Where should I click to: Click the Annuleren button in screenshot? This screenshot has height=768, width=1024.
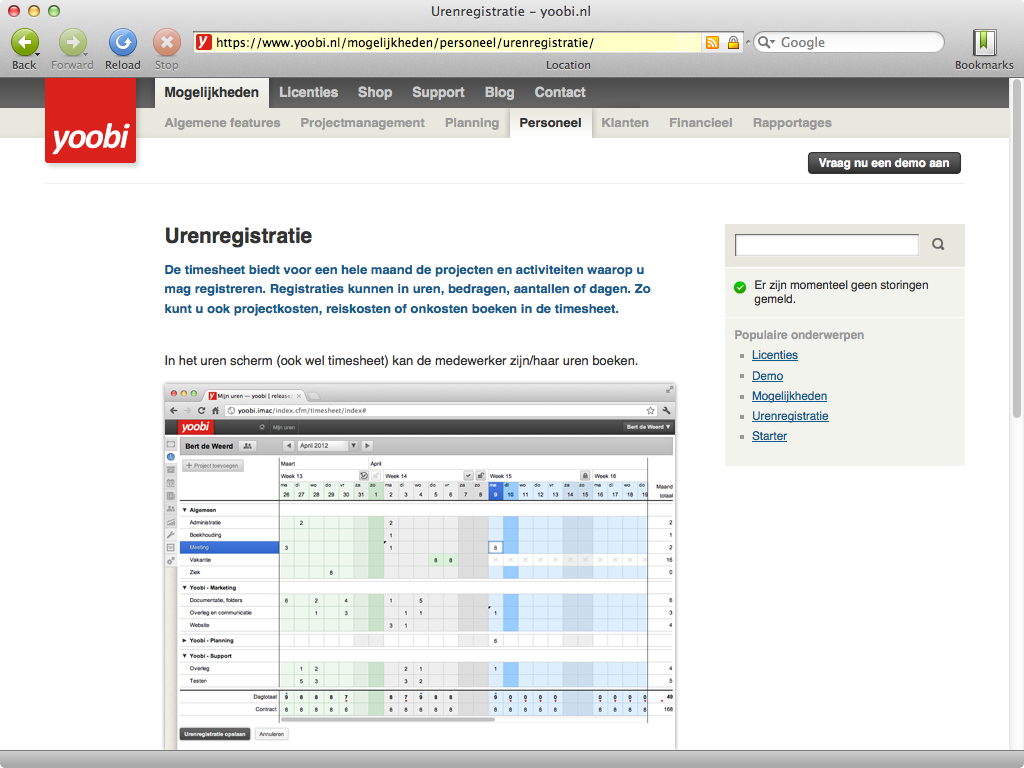pos(272,734)
